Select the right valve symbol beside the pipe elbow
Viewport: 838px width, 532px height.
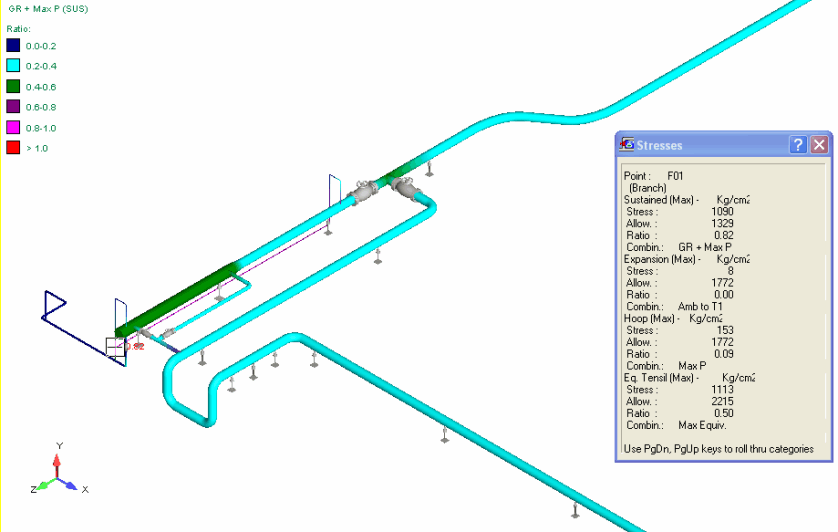405,188
